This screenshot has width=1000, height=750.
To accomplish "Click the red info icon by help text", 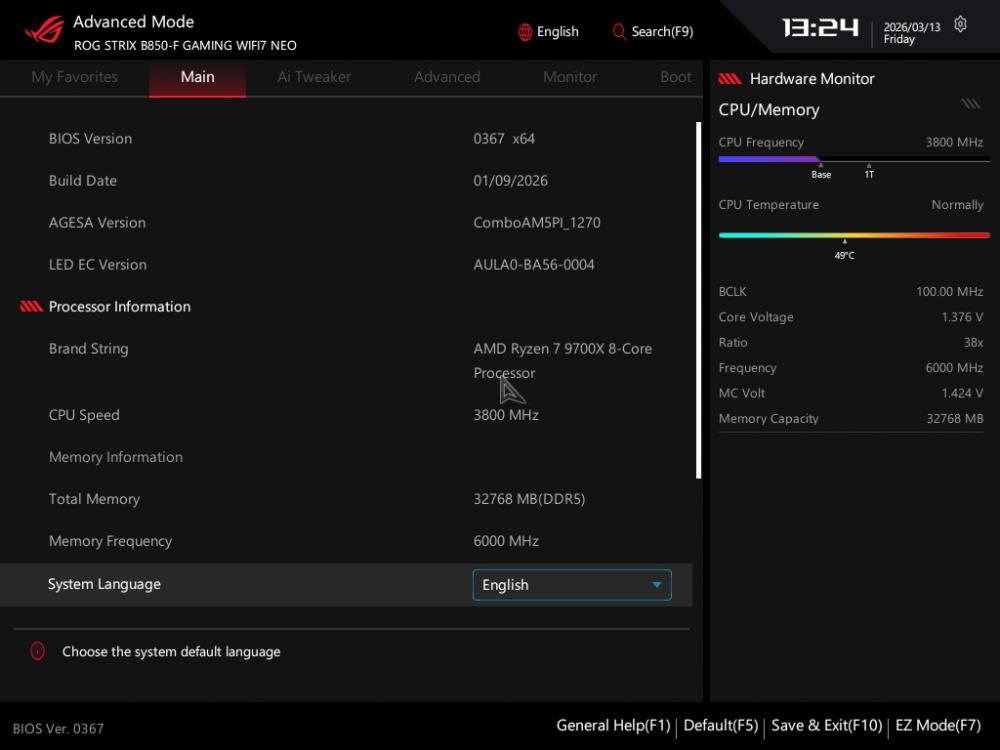I will [38, 651].
